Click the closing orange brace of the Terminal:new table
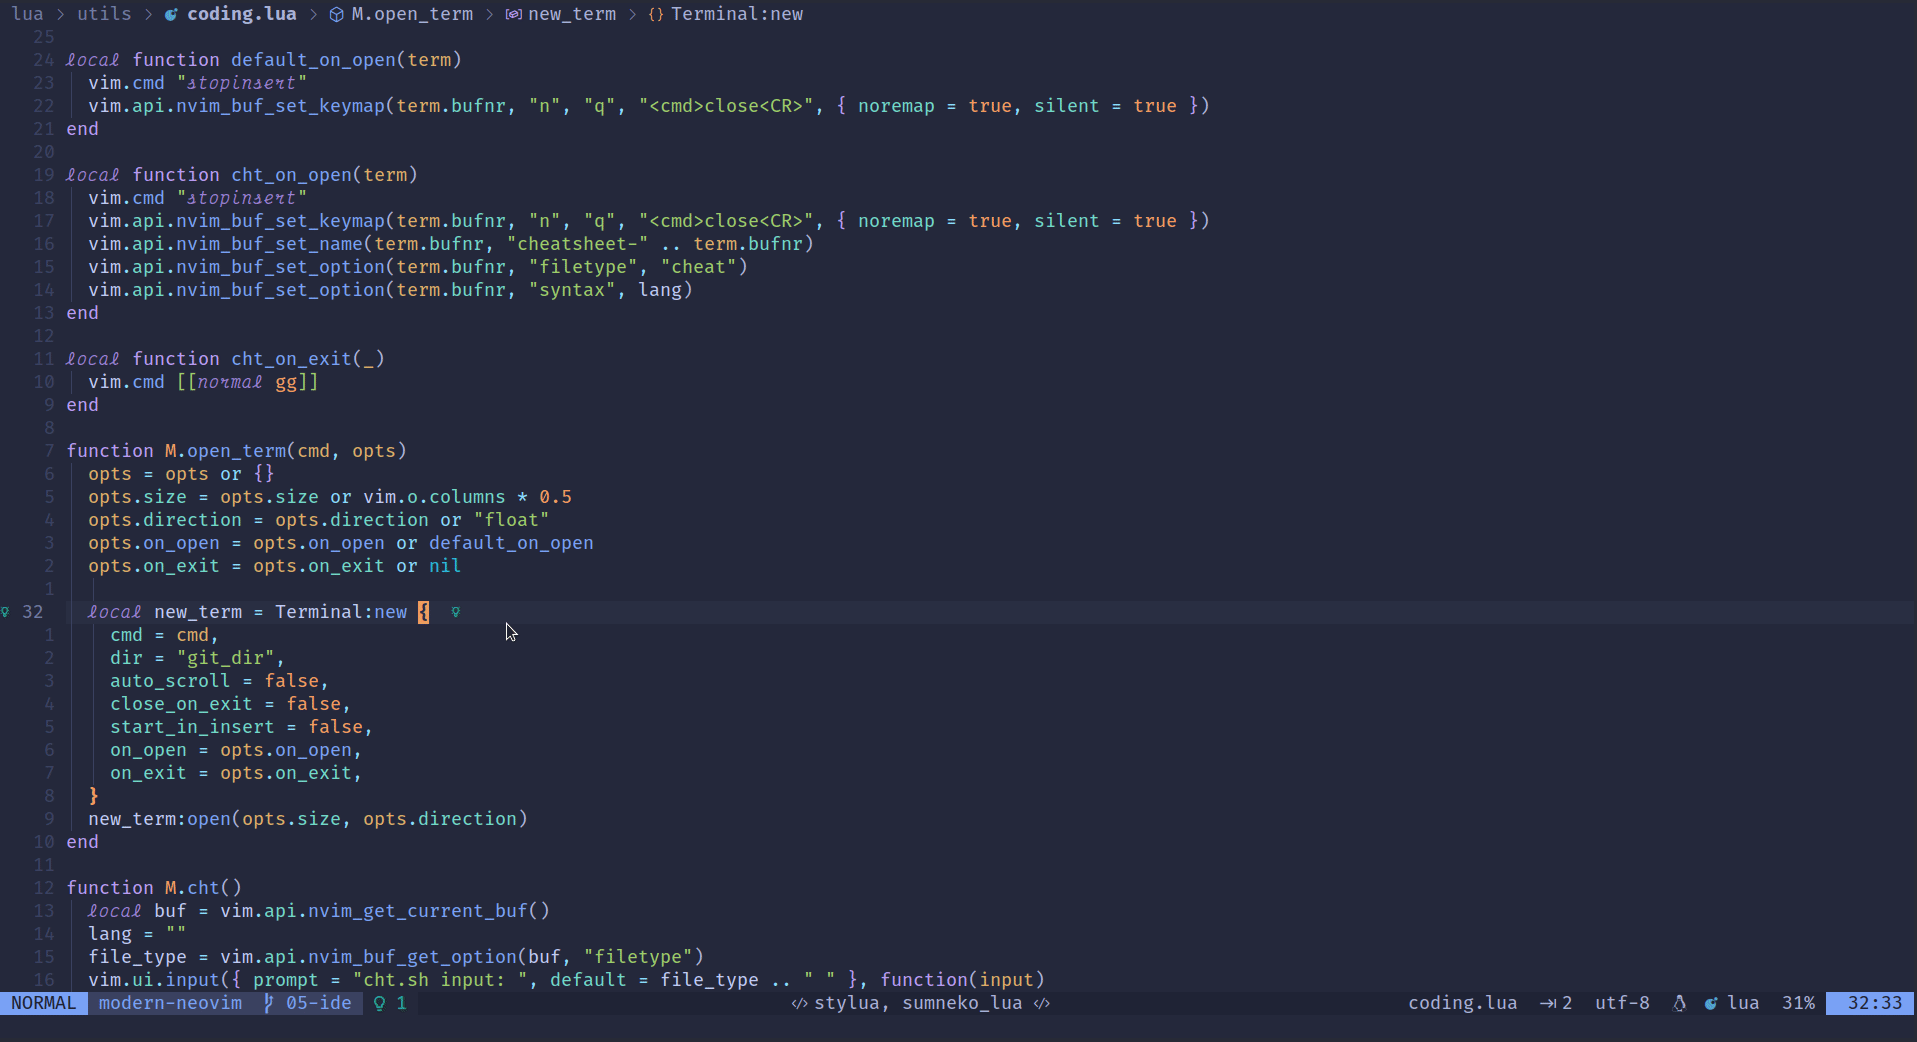Viewport: 1917px width, 1042px height. (x=94, y=796)
